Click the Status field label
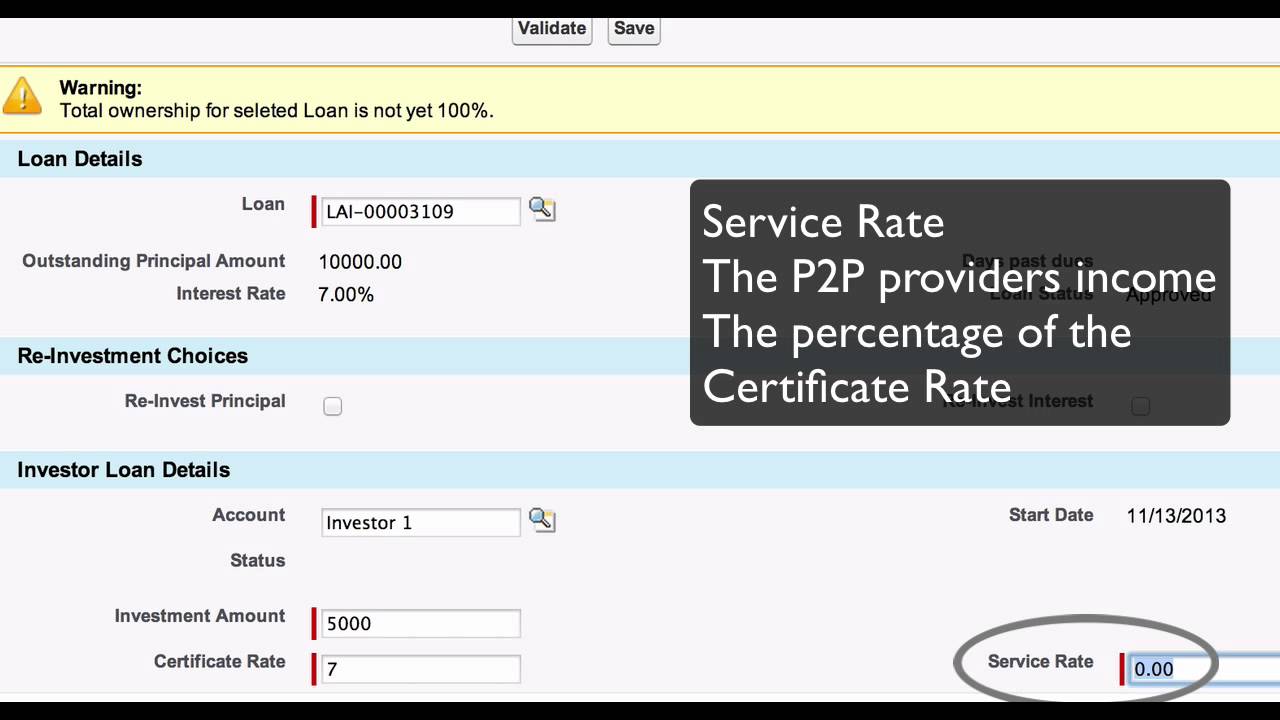Screen dimensions: 1280x720 click(x=258, y=560)
